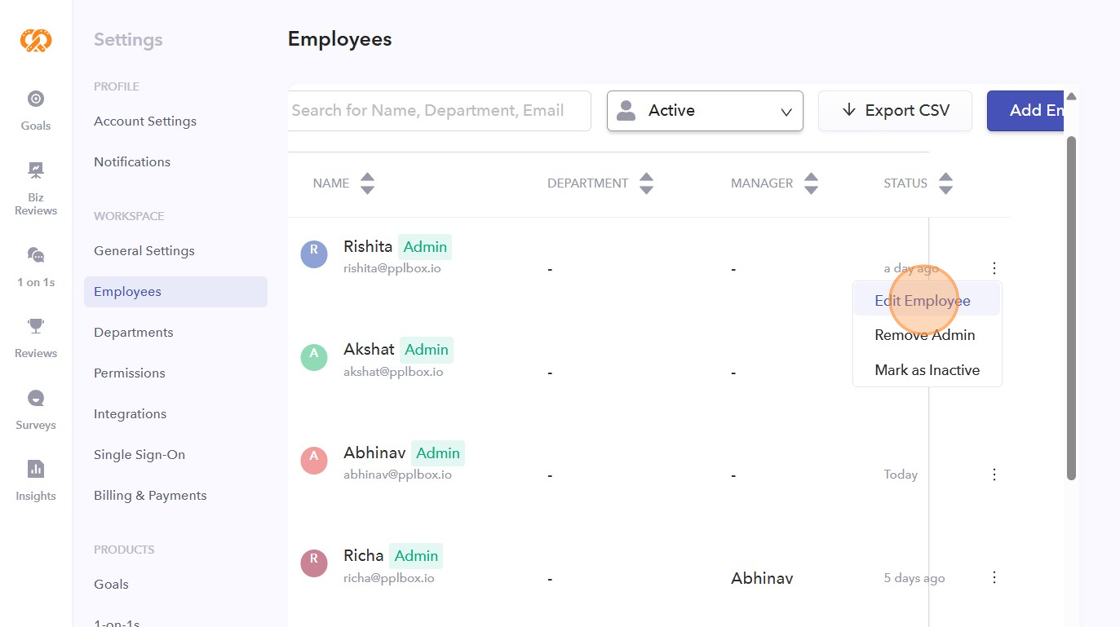Sort by Manager column arrows
Screen dimensions: 1120x627
(x=811, y=183)
